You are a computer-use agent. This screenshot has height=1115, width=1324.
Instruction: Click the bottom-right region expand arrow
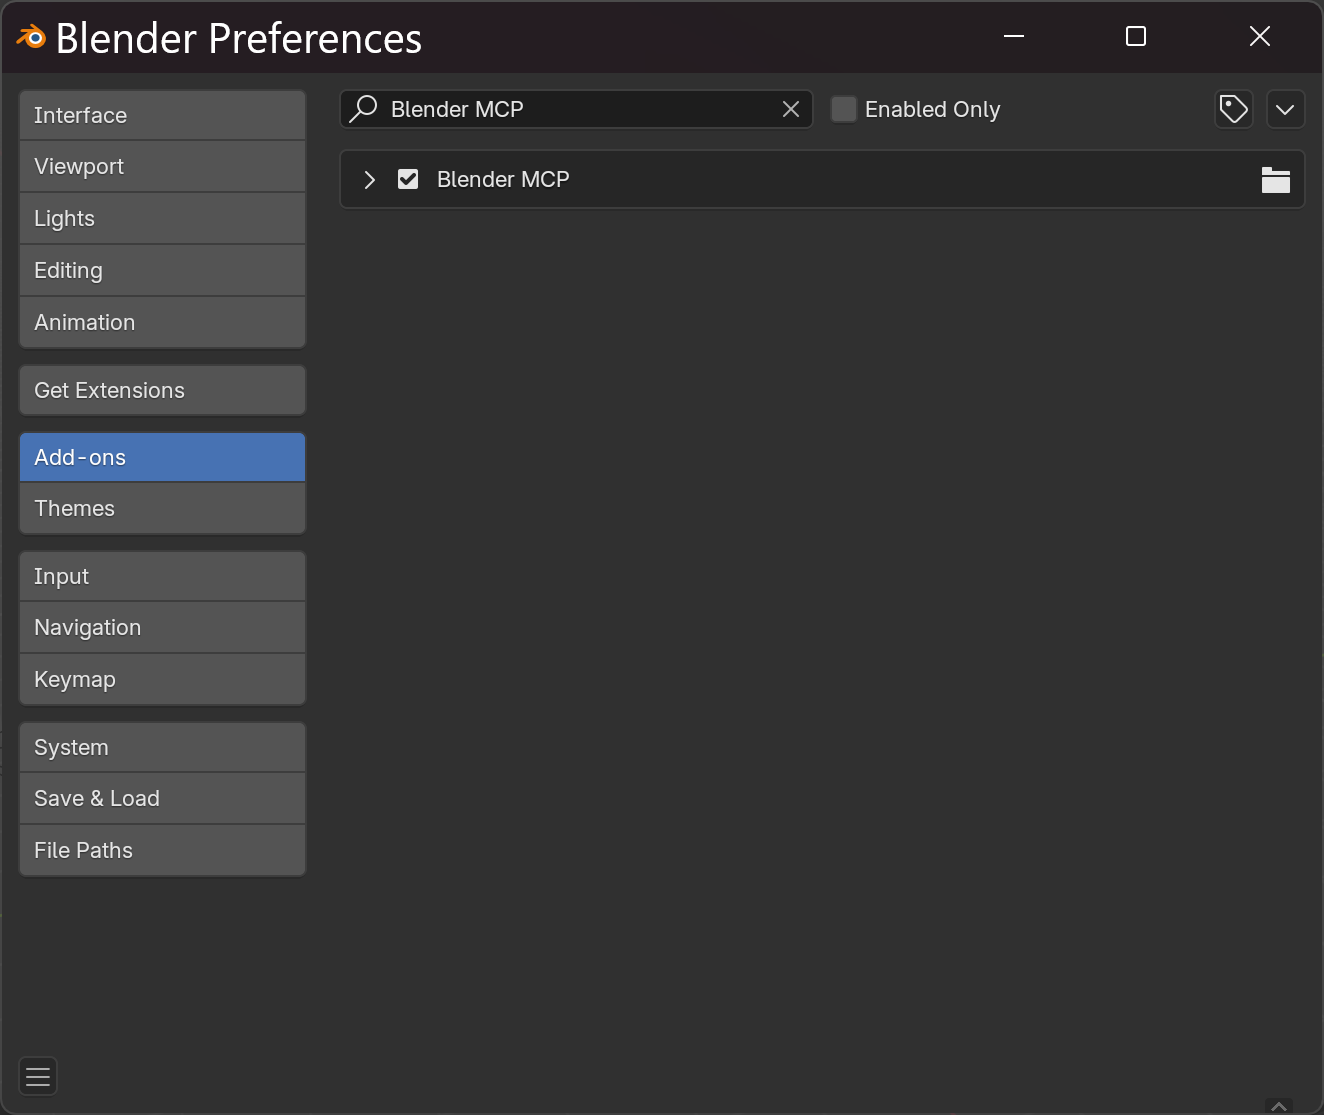[1279, 1106]
